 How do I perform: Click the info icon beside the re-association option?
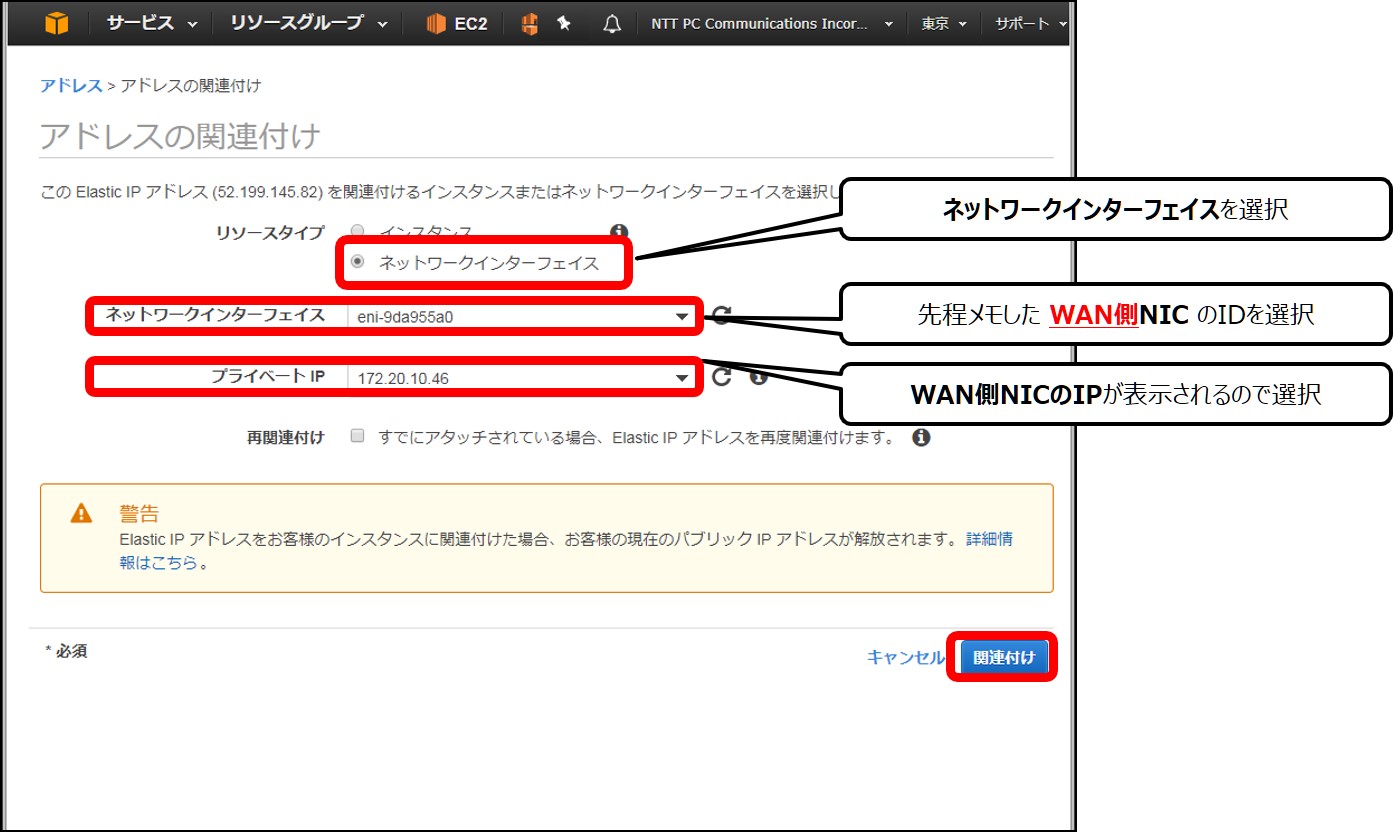point(921,438)
